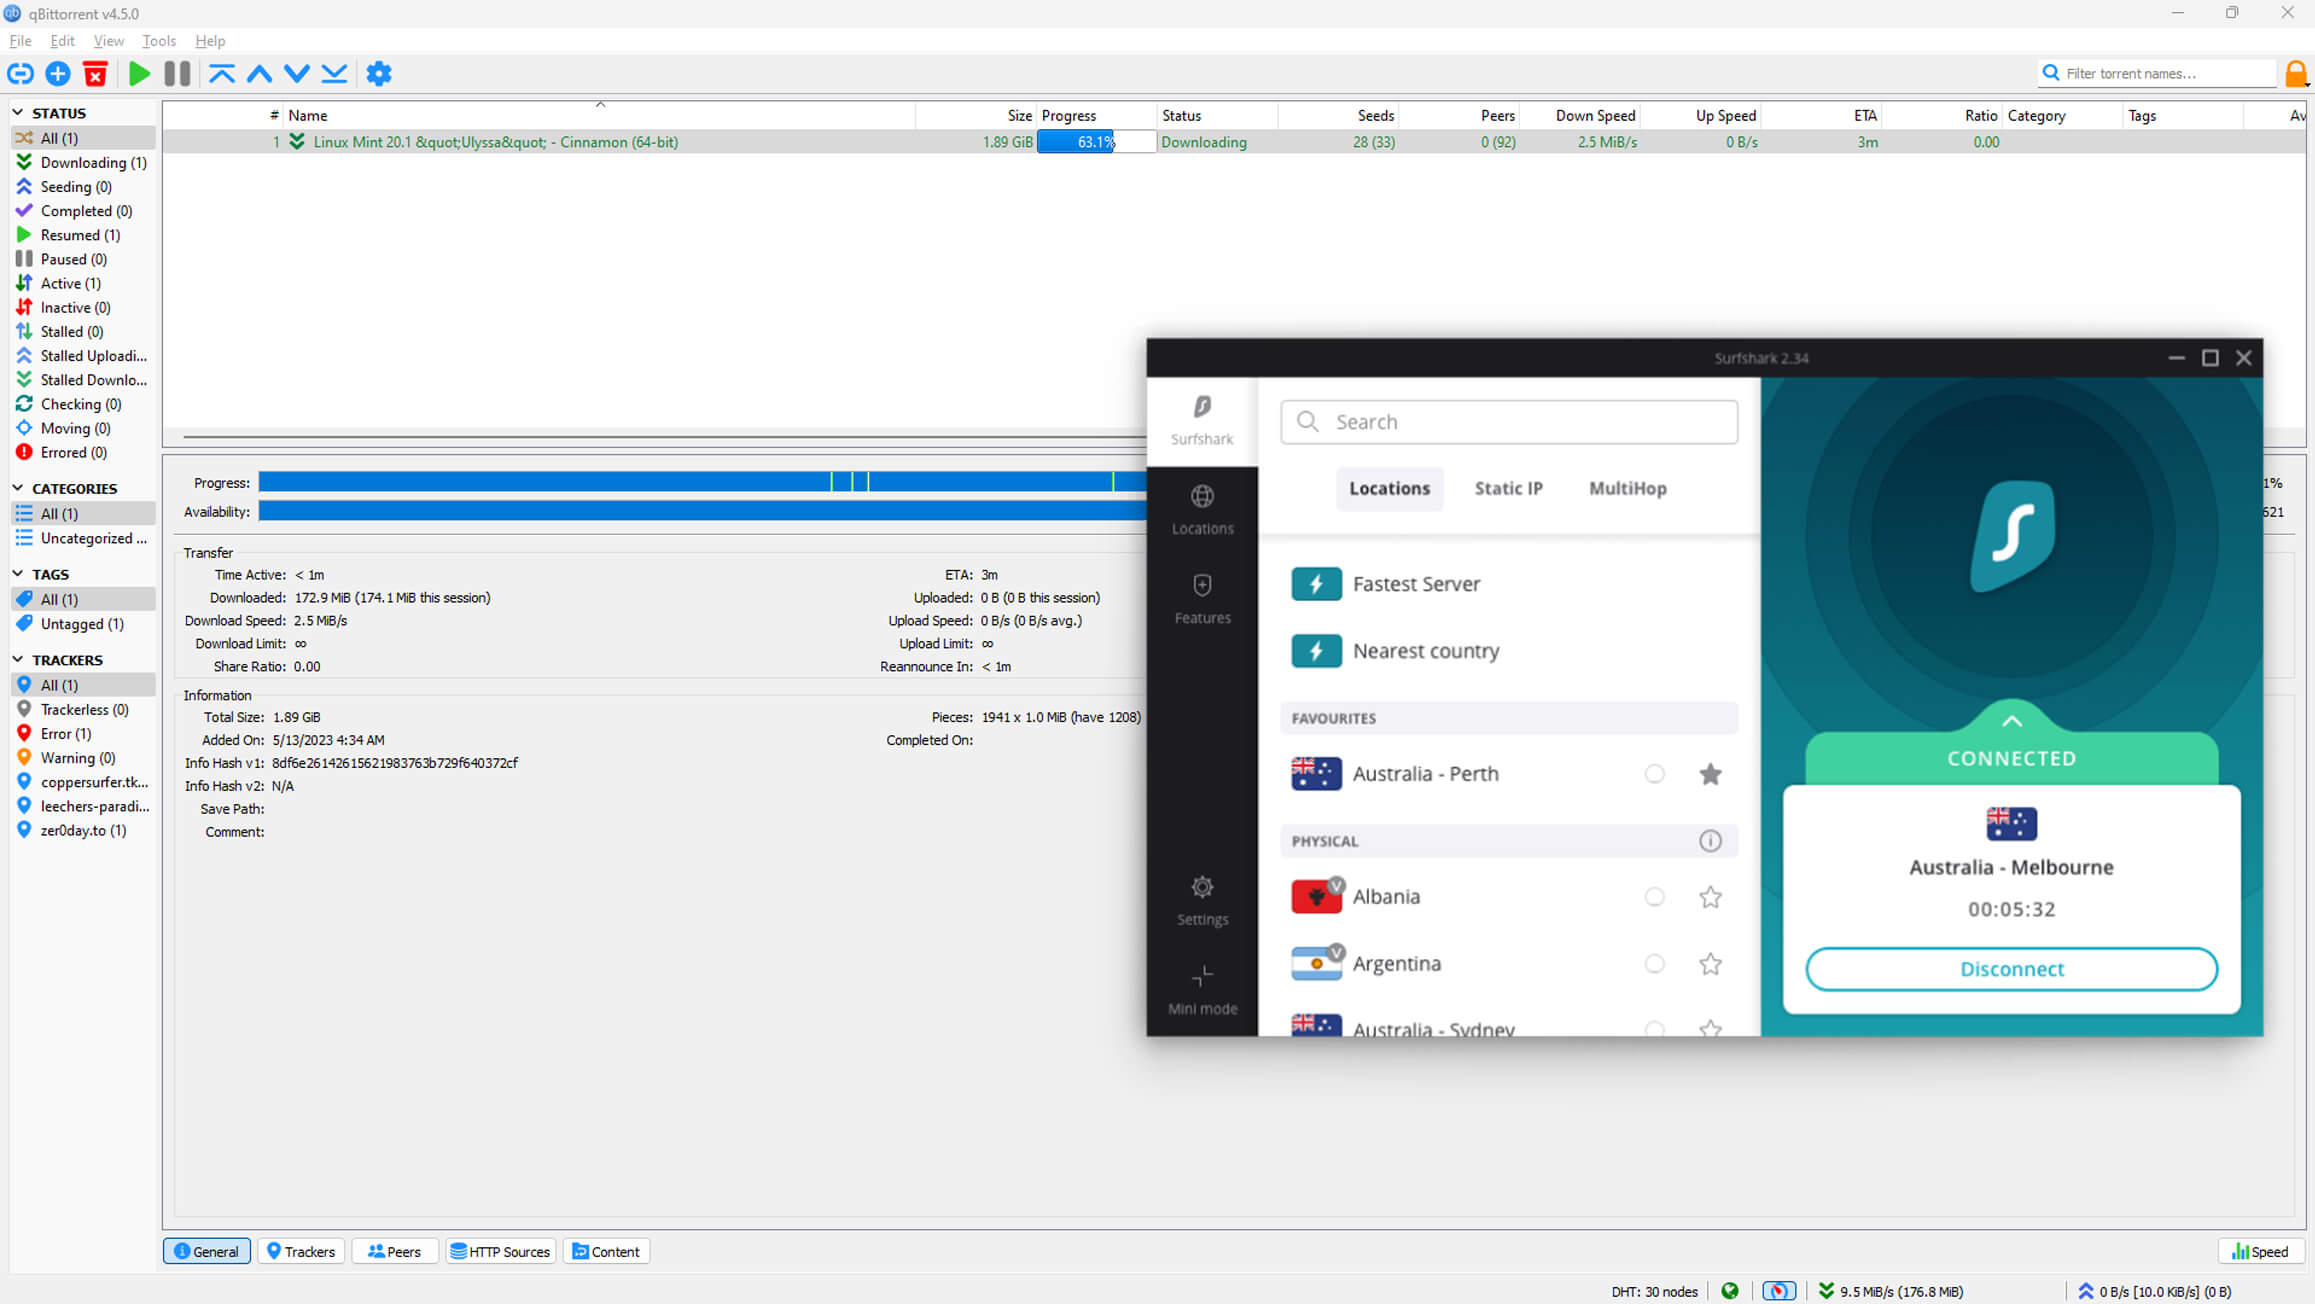2315x1304 pixels.
Task: Click the Add torrent file plus icon
Action: (58, 73)
